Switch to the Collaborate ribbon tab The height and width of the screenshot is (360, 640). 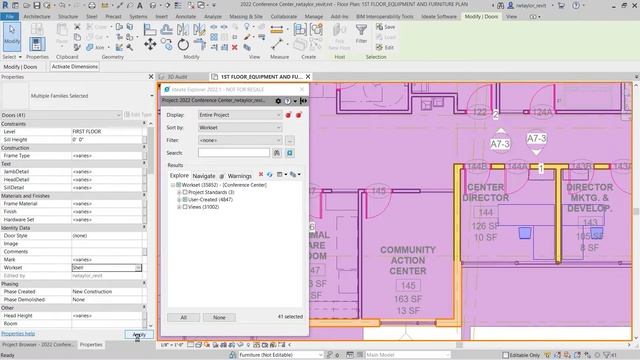click(284, 17)
